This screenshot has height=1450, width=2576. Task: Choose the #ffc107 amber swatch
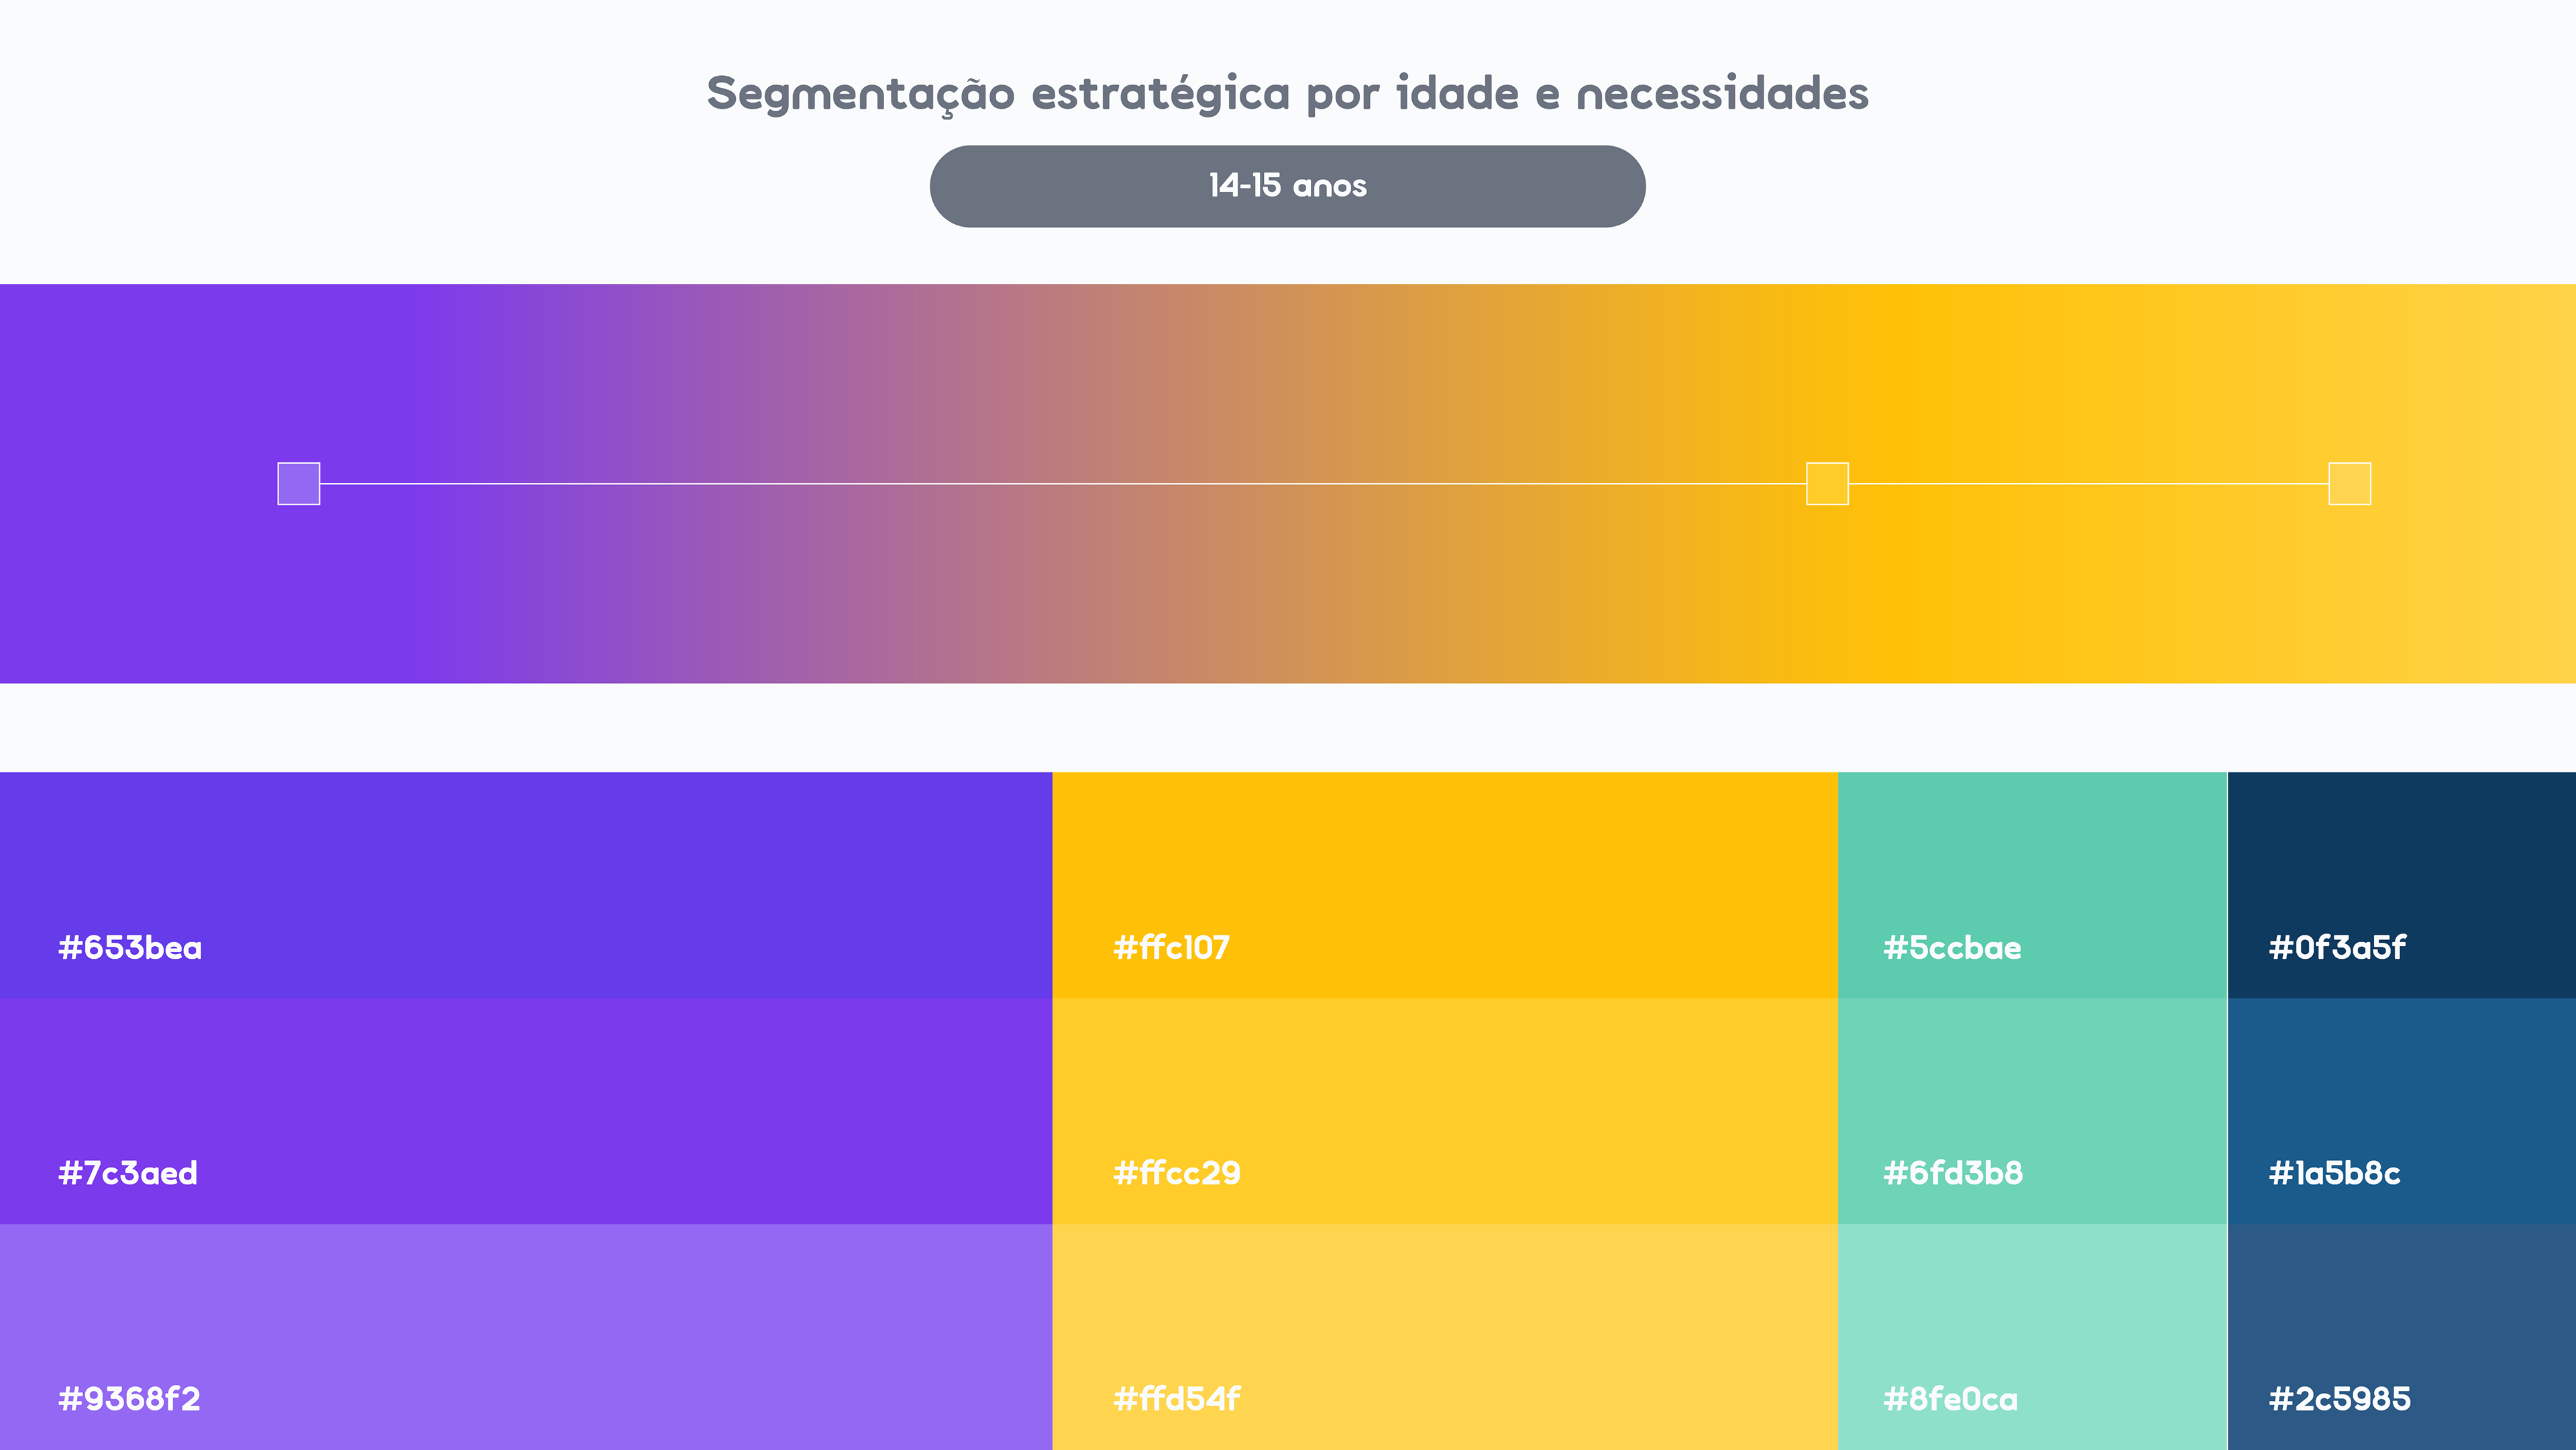pos(1445,885)
